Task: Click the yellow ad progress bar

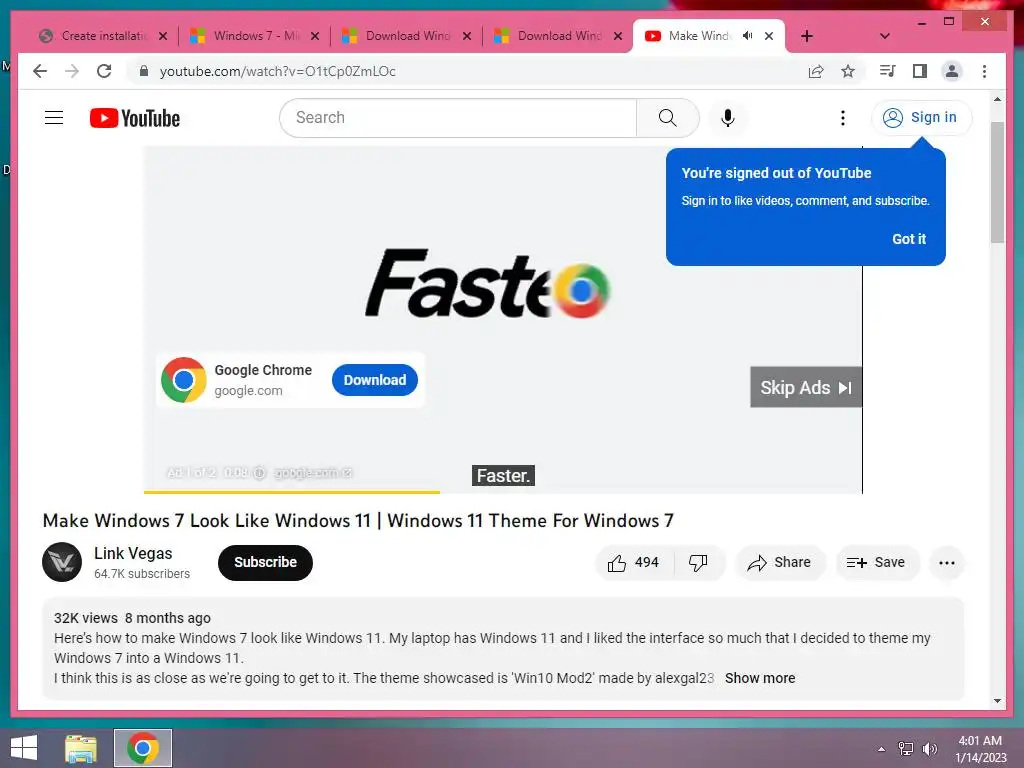Action: tap(292, 492)
